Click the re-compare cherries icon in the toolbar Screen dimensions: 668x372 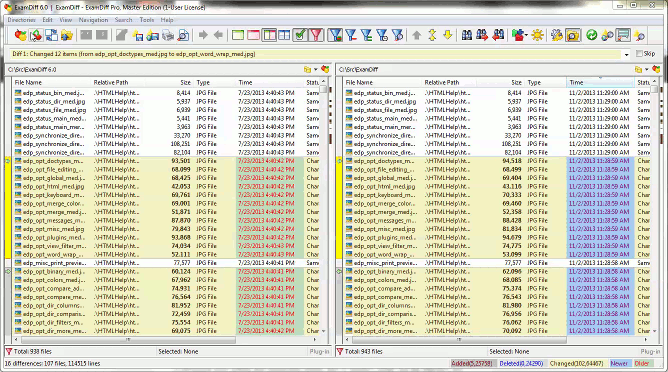coord(36,35)
